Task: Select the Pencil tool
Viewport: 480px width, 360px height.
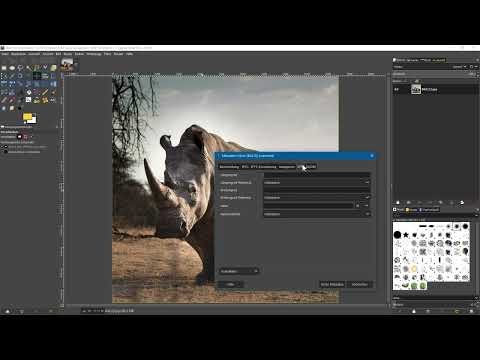Action: click(x=45, y=92)
